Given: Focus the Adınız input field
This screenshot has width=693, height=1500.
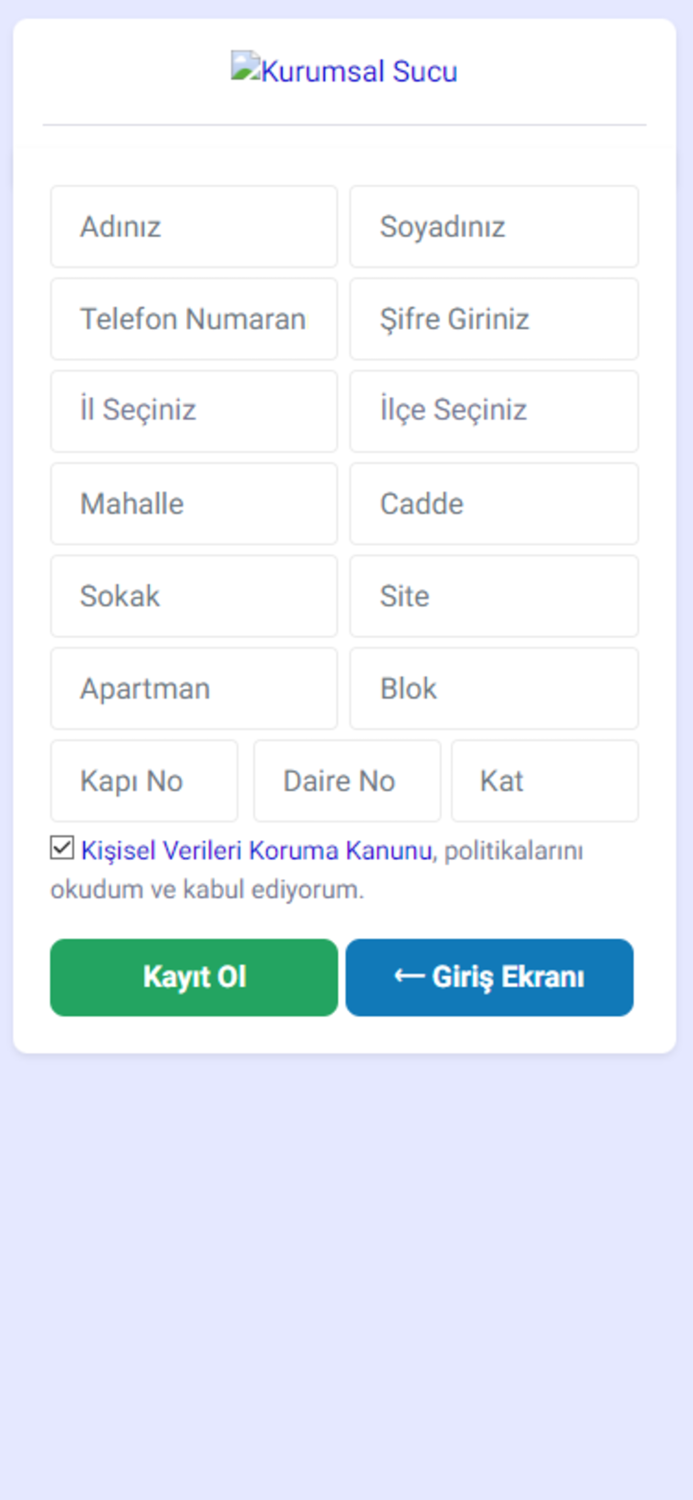Looking at the screenshot, I should [x=193, y=226].
